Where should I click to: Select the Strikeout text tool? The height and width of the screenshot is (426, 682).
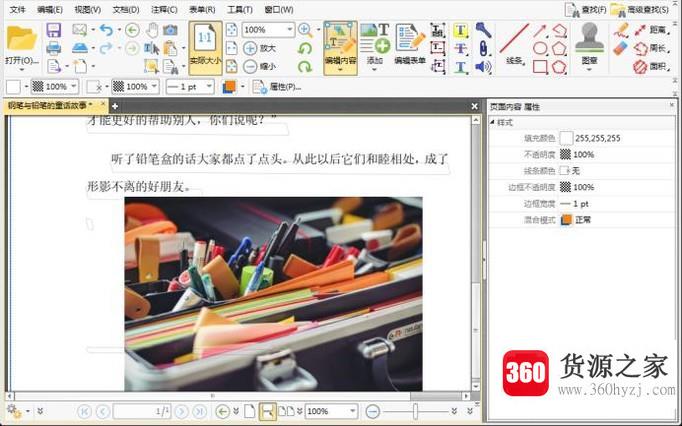click(461, 48)
